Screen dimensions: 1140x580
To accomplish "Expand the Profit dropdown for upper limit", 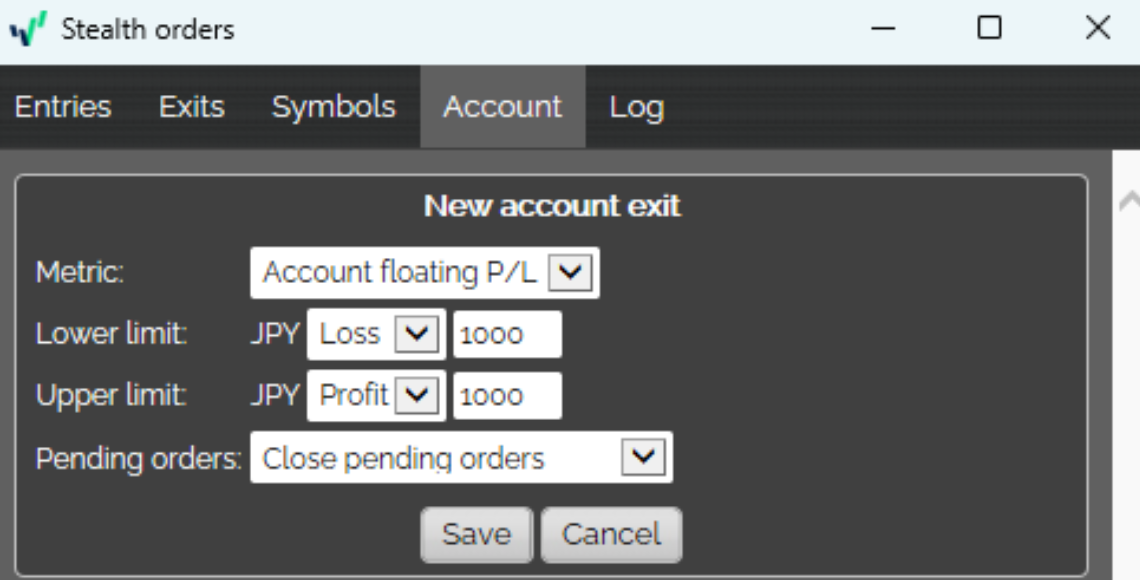I will click(x=375, y=396).
